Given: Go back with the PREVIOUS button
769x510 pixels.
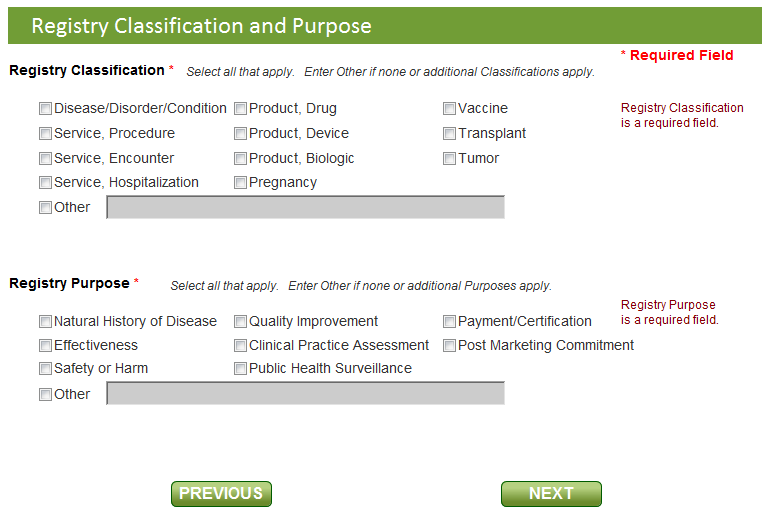Looking at the screenshot, I should [221, 494].
